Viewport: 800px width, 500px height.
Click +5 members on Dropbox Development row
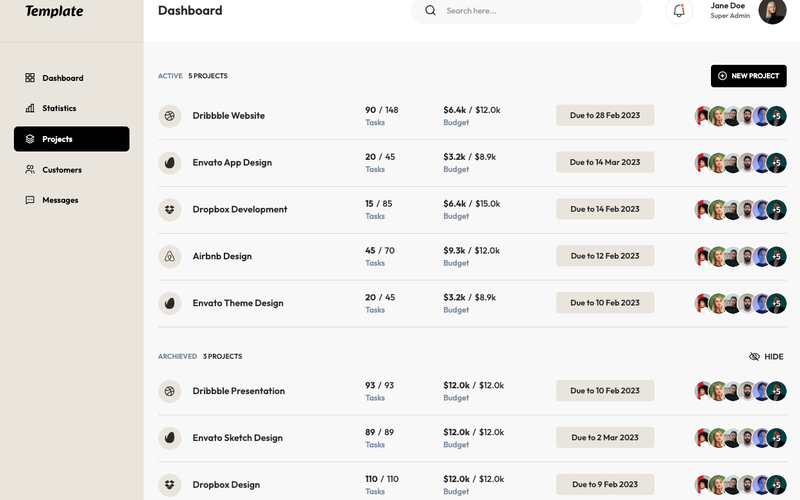(777, 210)
